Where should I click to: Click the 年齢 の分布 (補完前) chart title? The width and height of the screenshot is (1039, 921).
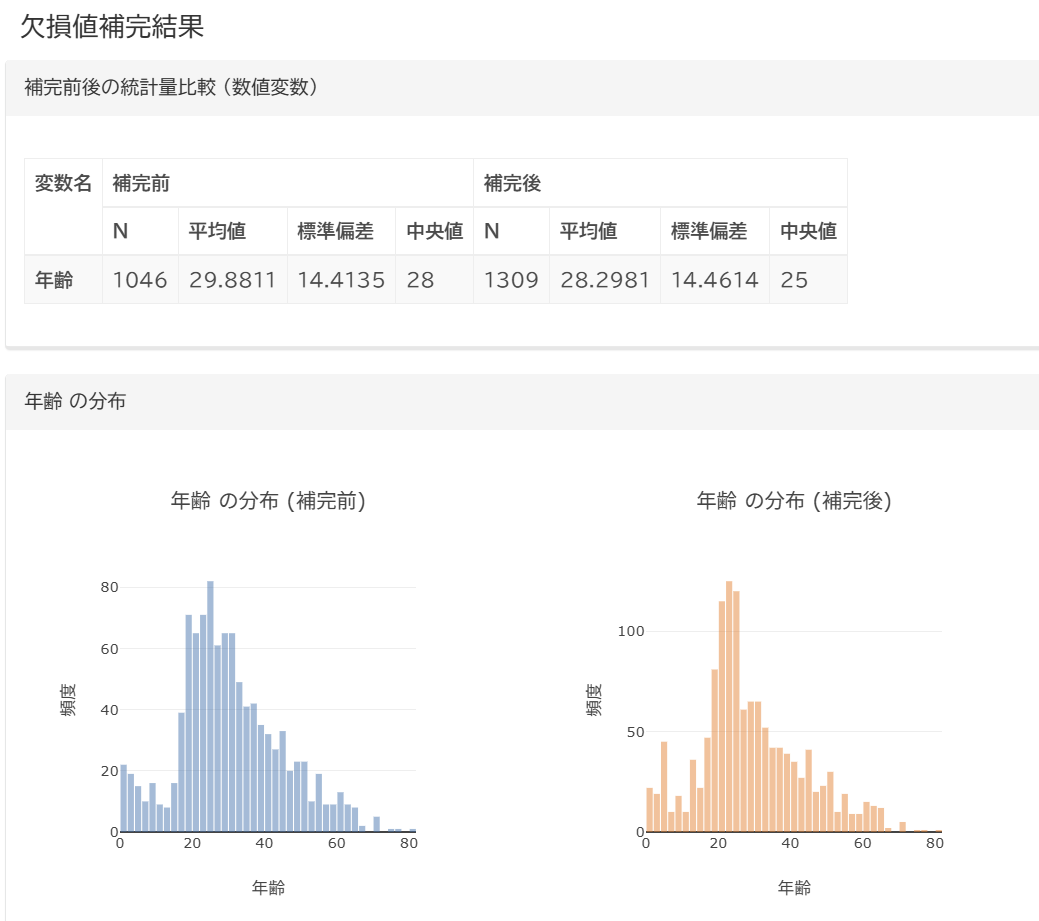pos(268,501)
